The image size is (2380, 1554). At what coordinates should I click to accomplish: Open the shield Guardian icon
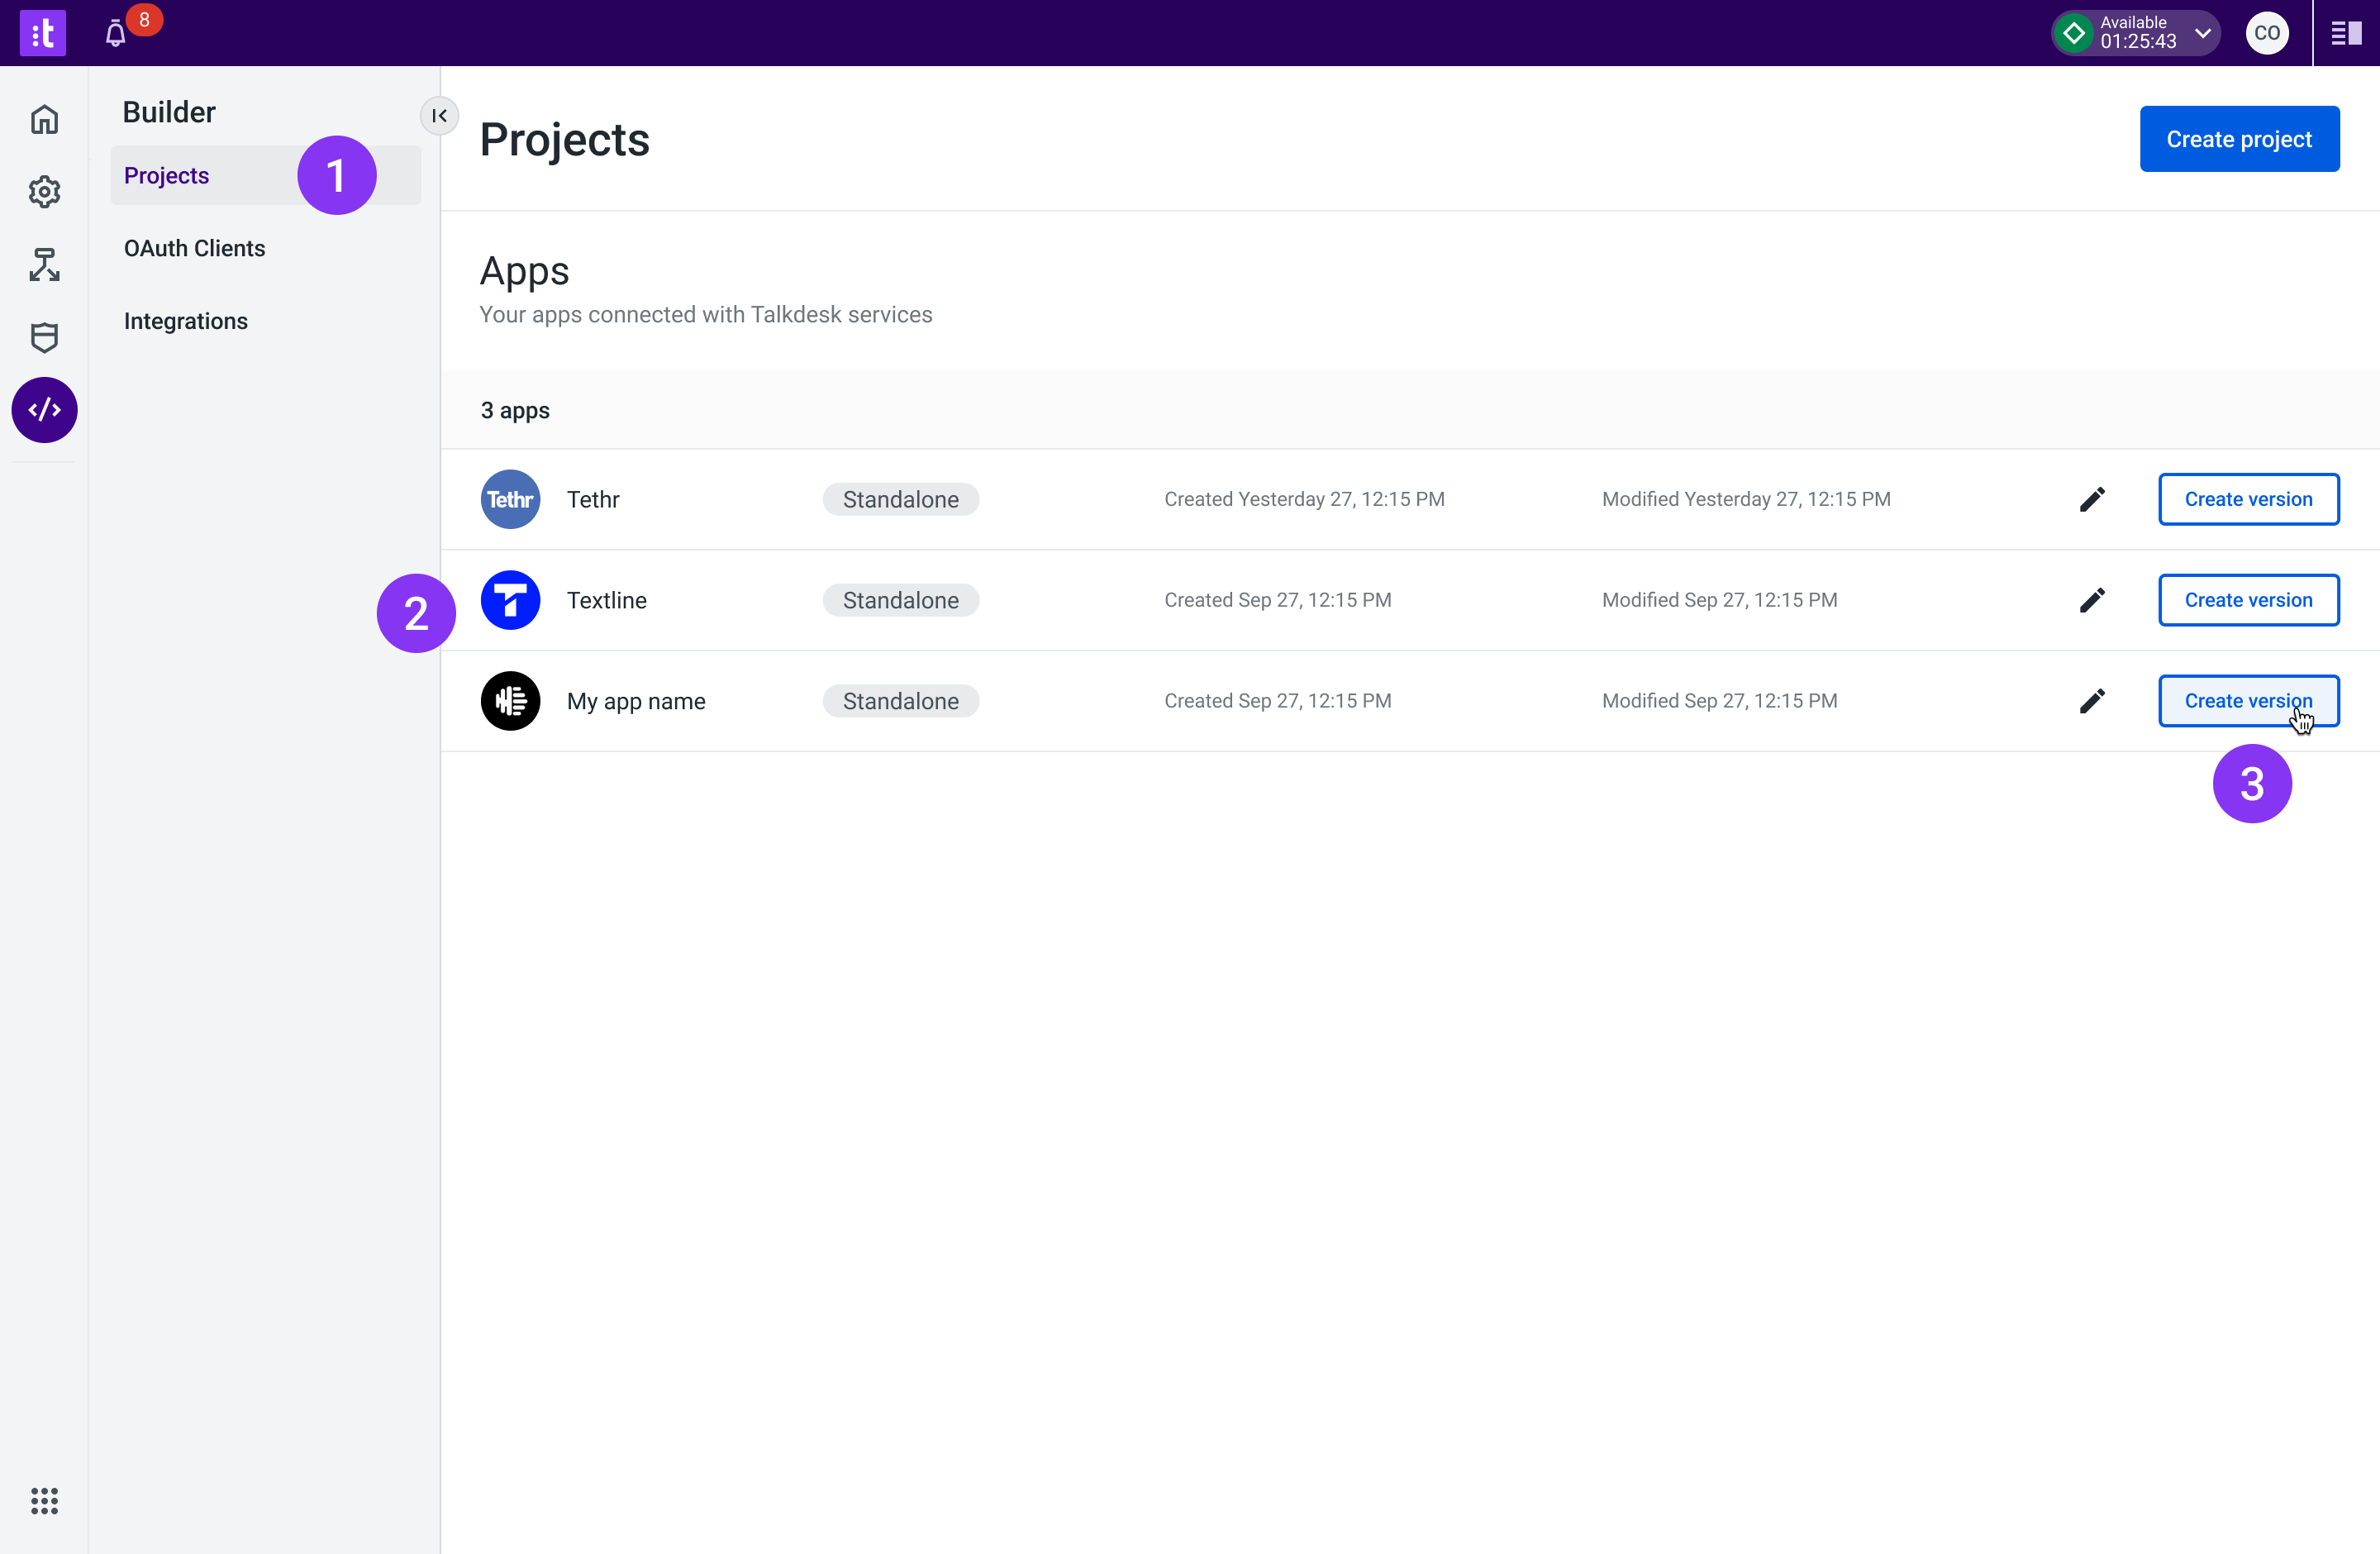44,337
